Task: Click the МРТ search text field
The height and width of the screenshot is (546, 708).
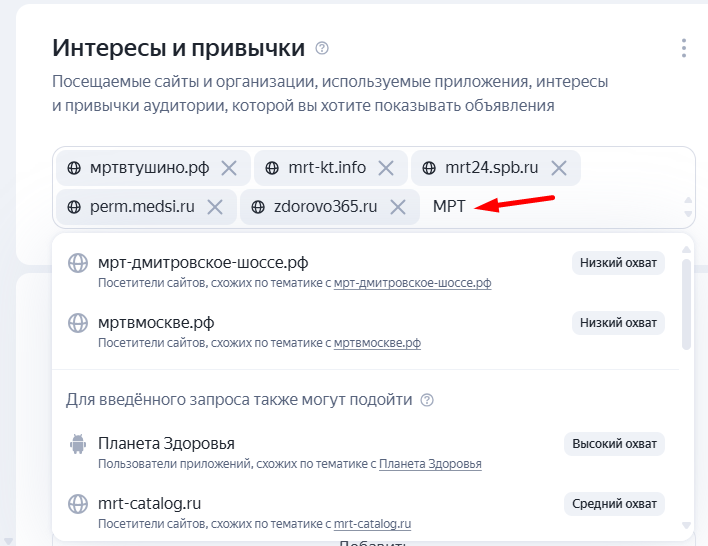Action: pos(550,207)
